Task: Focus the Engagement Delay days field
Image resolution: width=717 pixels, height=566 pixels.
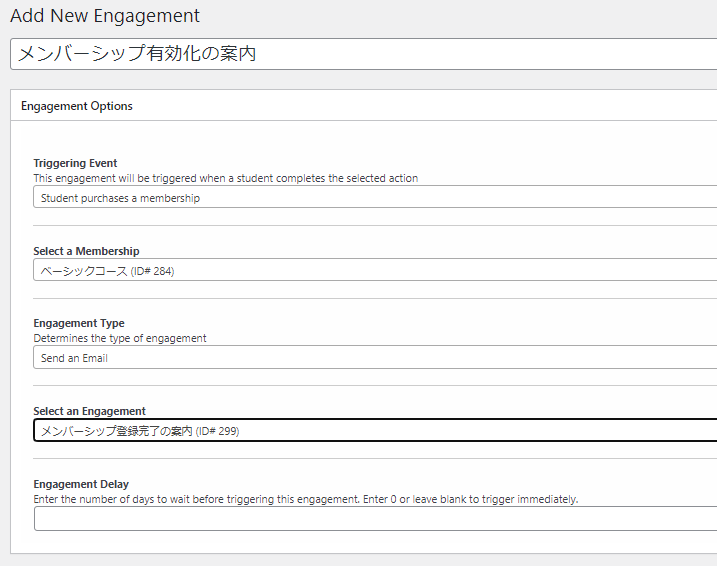Action: click(x=375, y=518)
